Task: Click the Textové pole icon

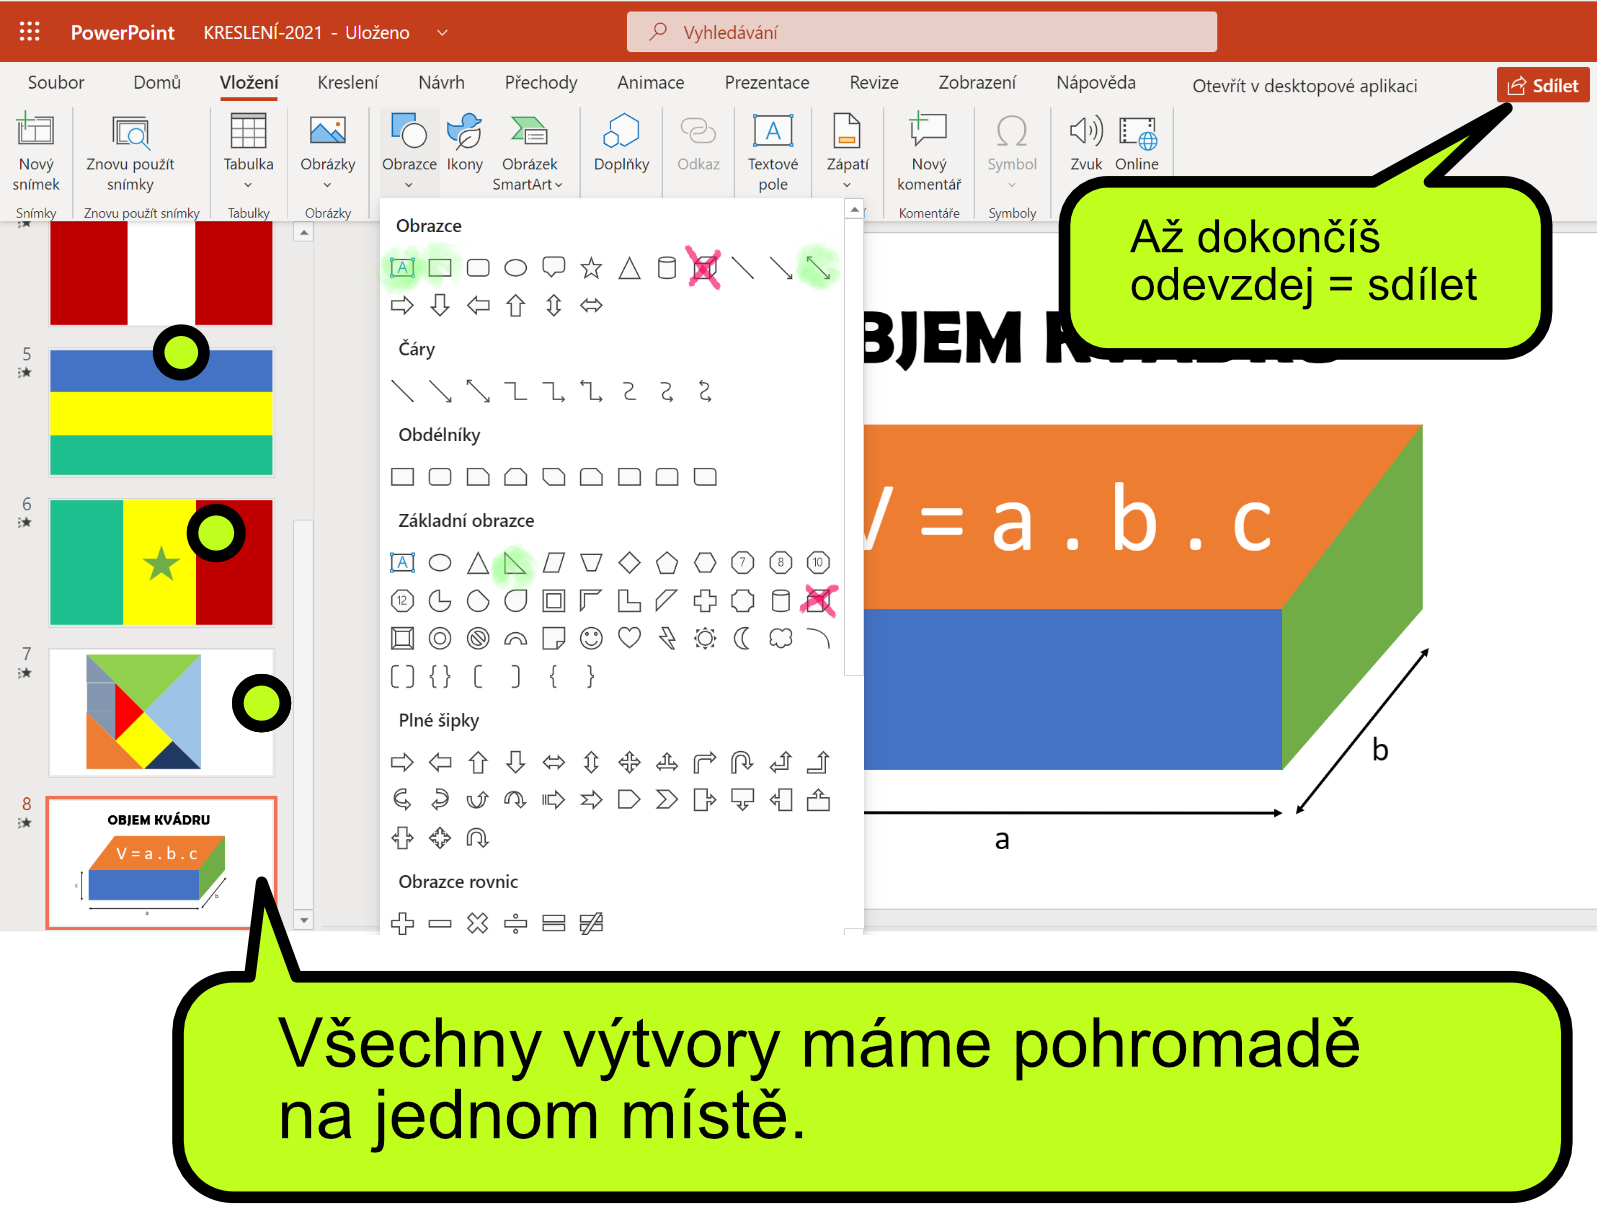Action: coord(772,131)
